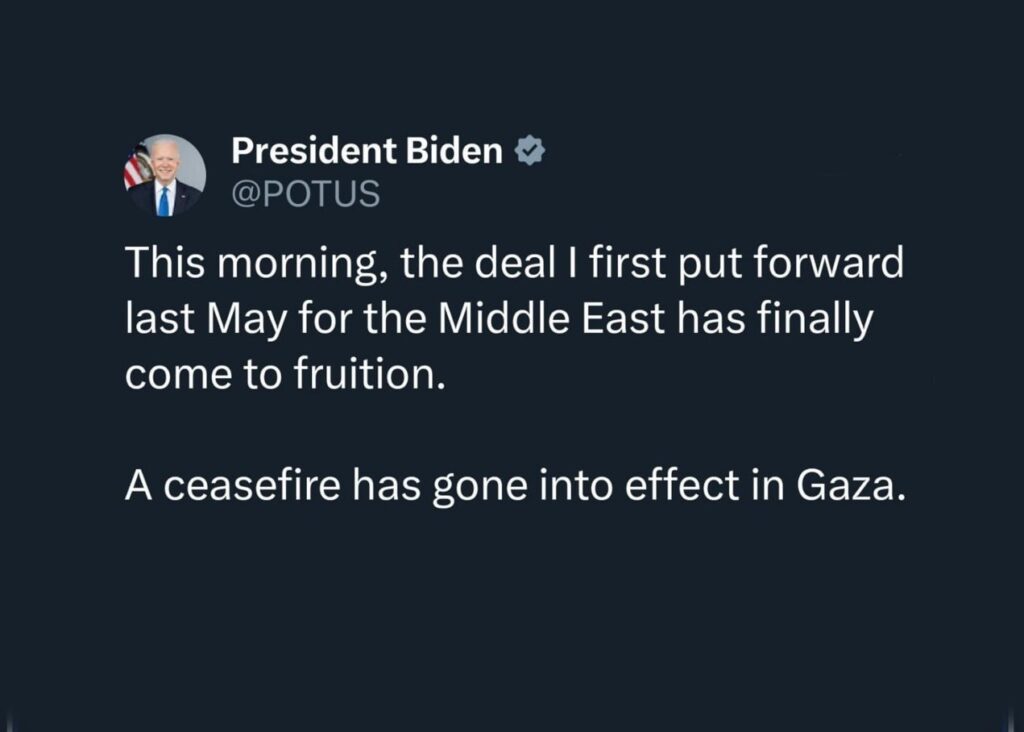Open the President Biden display name
Image resolution: width=1024 pixels, height=732 pixels.
pos(367,151)
